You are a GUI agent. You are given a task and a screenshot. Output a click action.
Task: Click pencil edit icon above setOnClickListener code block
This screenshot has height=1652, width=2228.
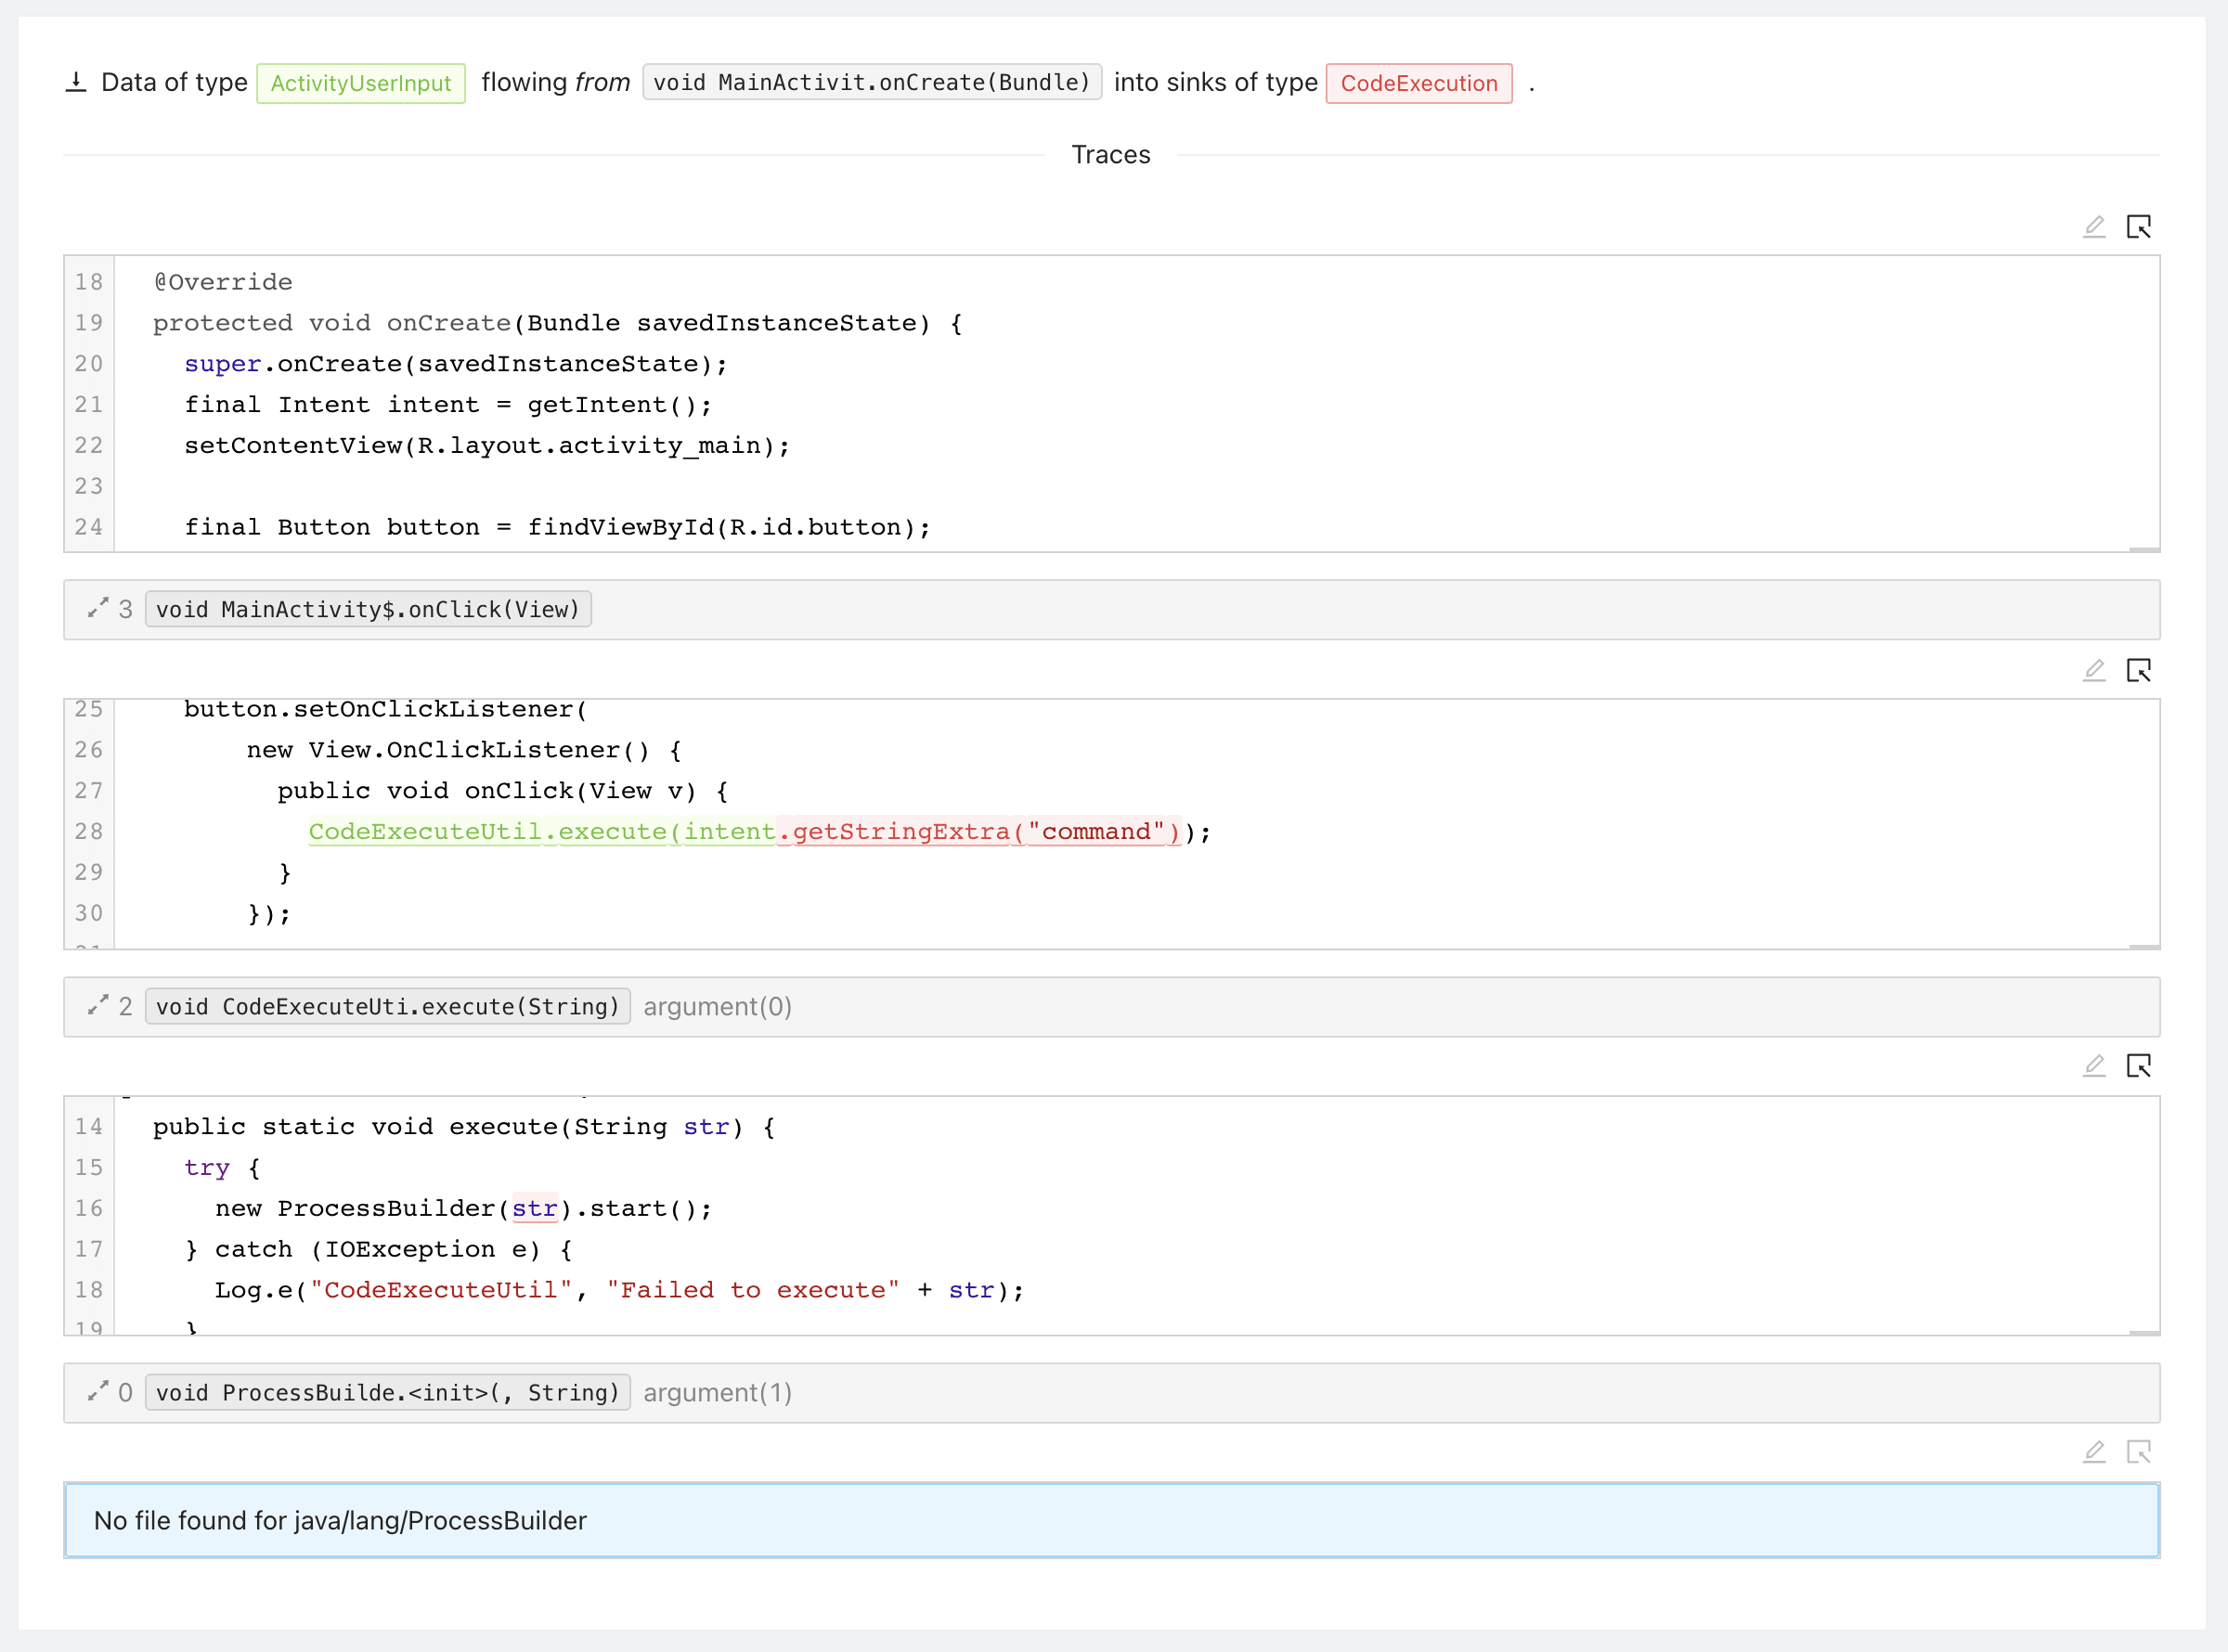click(2094, 670)
